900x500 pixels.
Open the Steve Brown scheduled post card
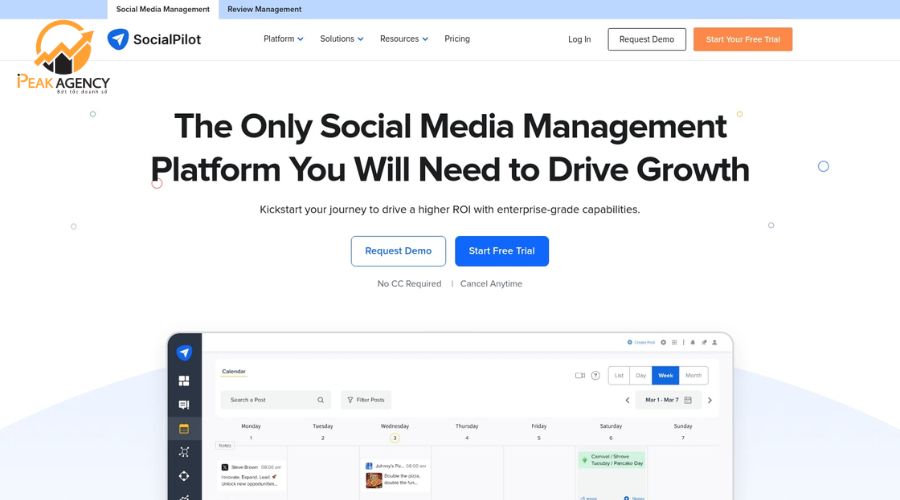point(251,475)
